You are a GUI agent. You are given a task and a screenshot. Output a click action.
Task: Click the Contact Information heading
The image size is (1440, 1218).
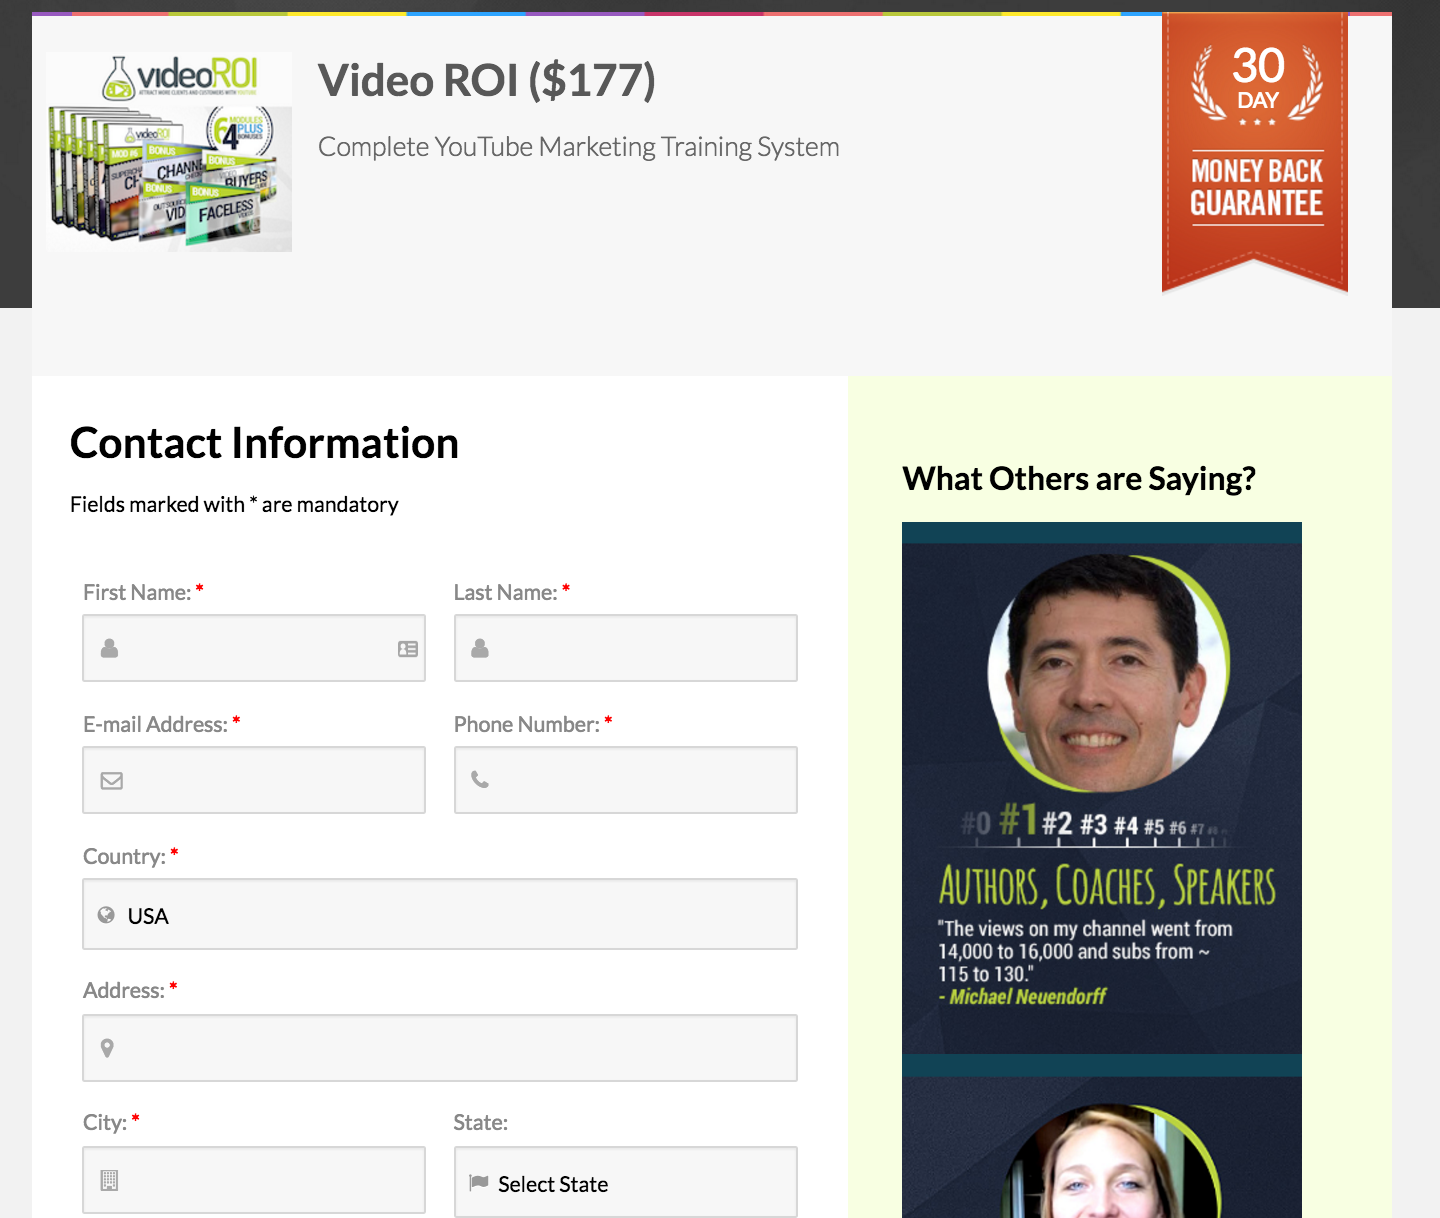(x=264, y=443)
